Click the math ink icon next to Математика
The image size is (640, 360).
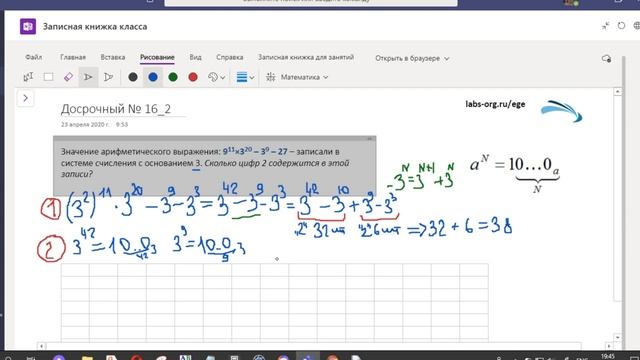coord(271,77)
